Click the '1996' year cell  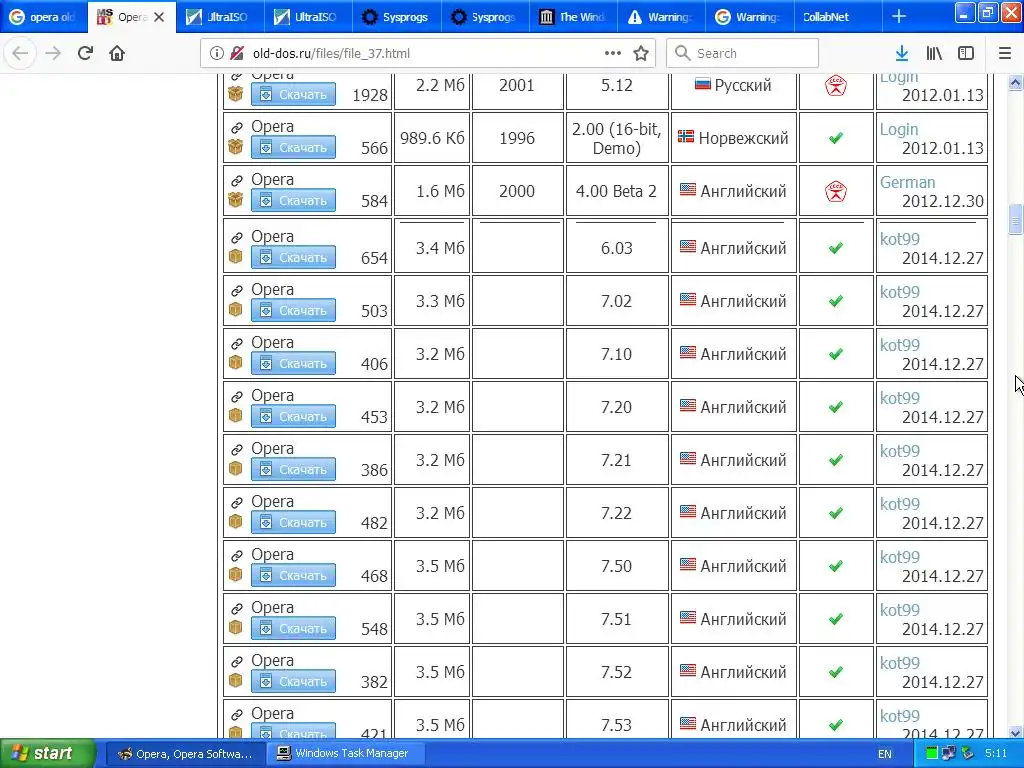pyautogui.click(x=517, y=138)
